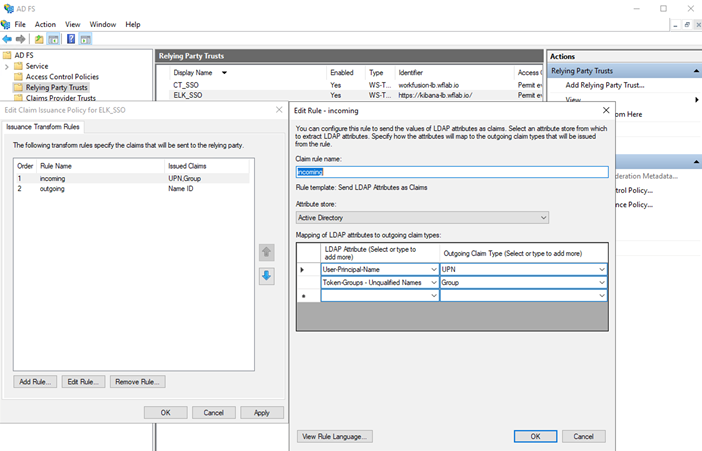
Task: Open empty outgoing claim type dropdown
Action: point(602,296)
